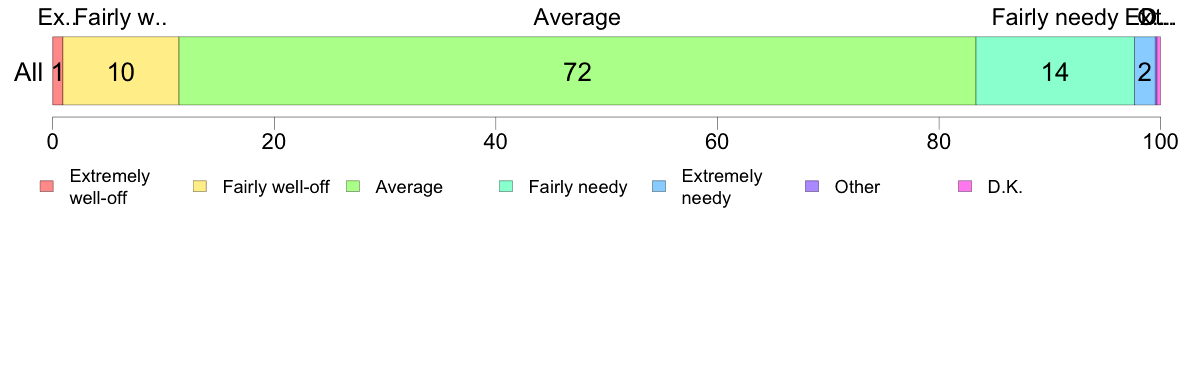1188x368 pixels.
Task: Click the green Average legend swatch
Action: [x=353, y=186]
